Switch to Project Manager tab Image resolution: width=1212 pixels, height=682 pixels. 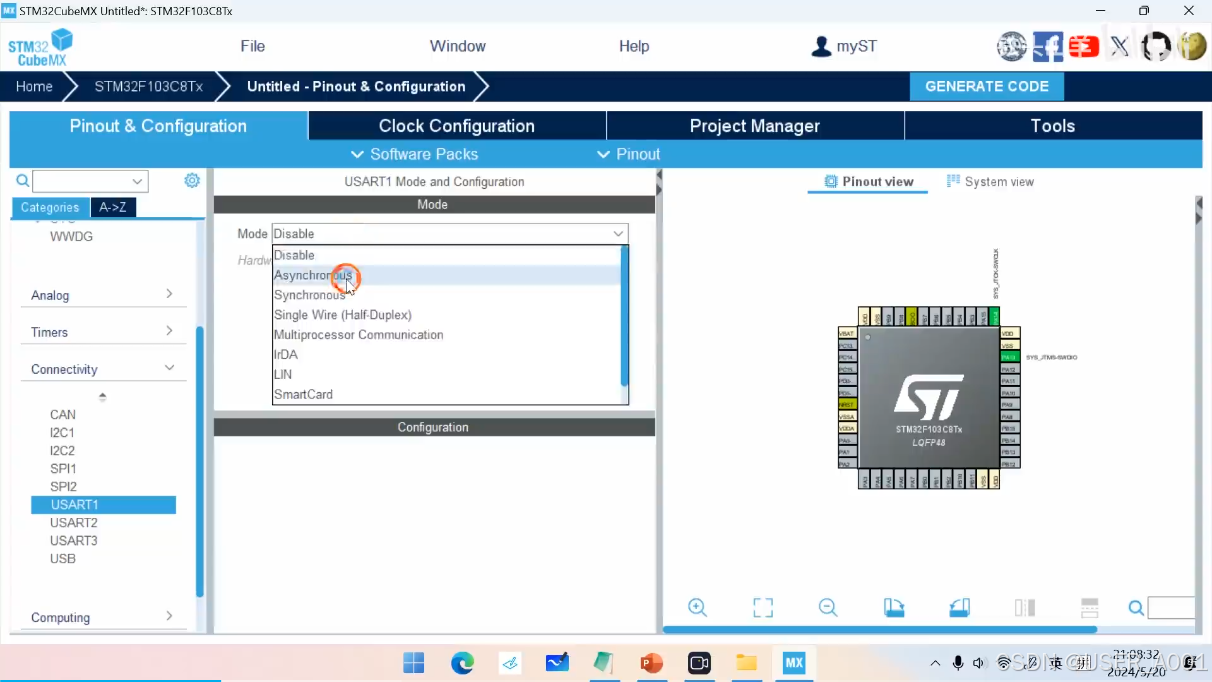coord(755,126)
